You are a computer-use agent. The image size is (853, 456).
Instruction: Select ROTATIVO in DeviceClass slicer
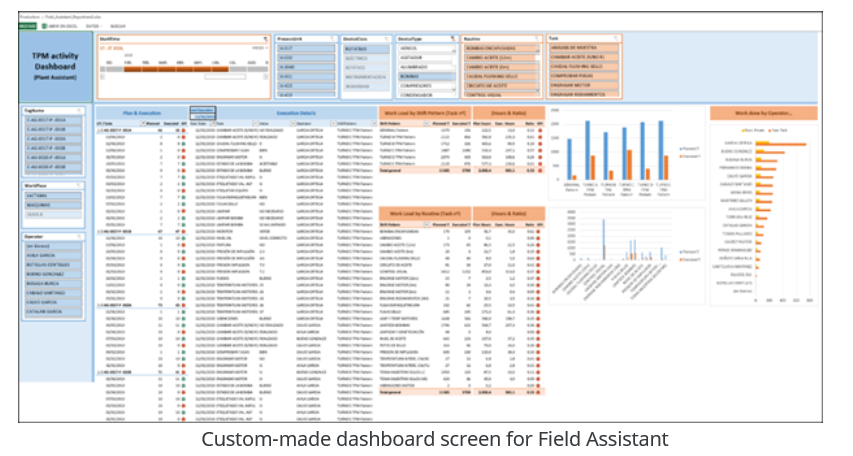pyautogui.click(x=367, y=49)
